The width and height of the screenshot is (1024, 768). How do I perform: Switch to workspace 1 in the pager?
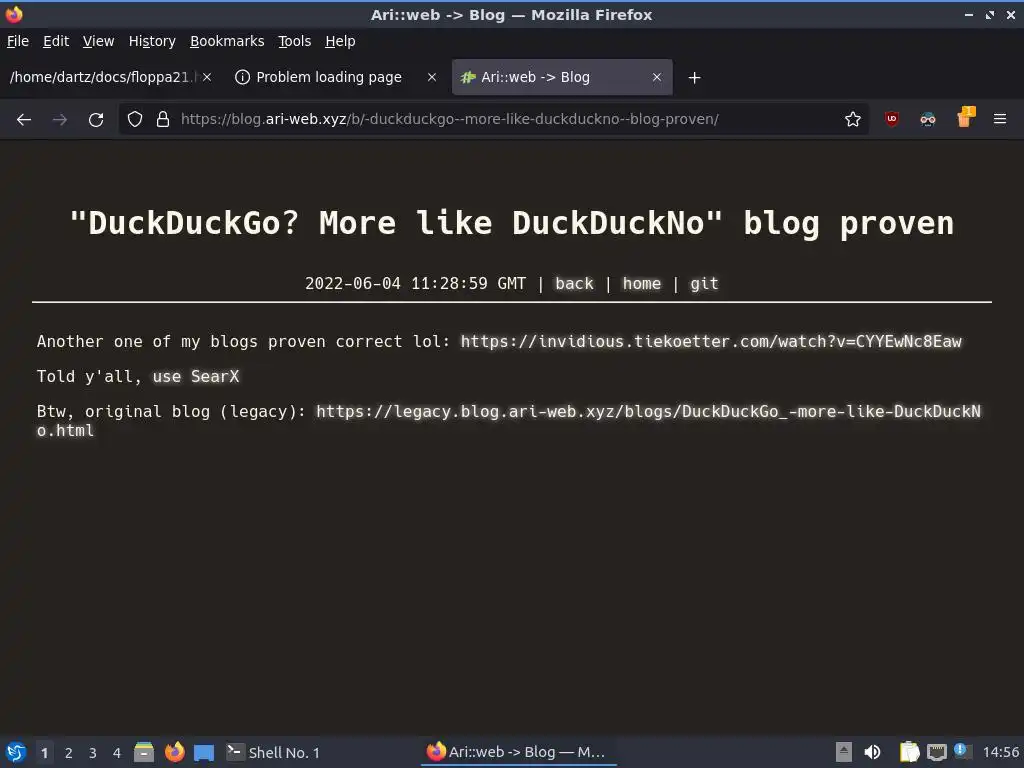point(44,753)
